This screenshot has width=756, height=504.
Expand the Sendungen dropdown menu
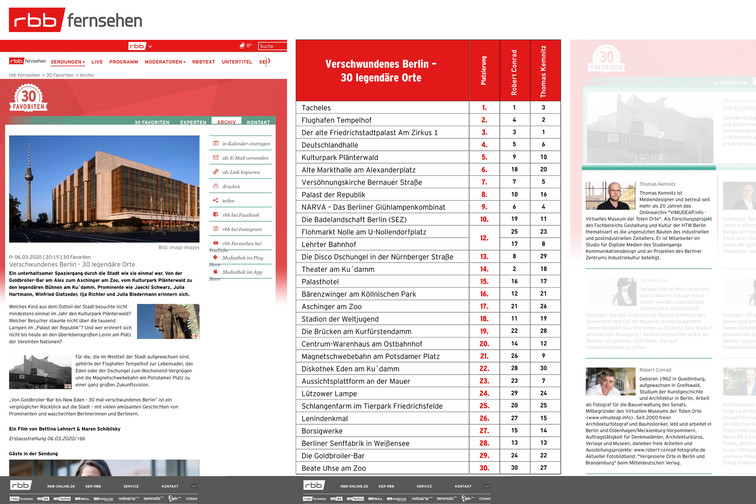tap(68, 62)
